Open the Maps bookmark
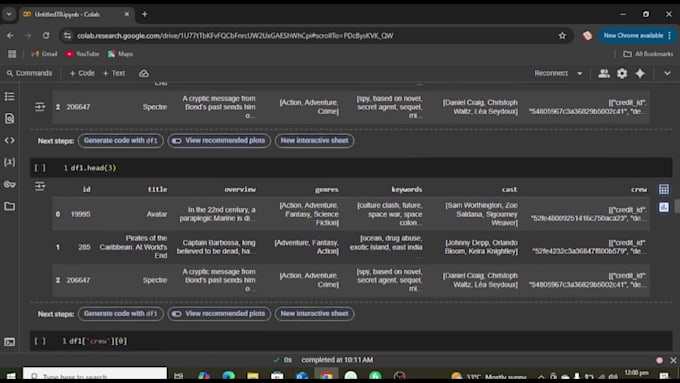680x383 pixels. [121, 54]
